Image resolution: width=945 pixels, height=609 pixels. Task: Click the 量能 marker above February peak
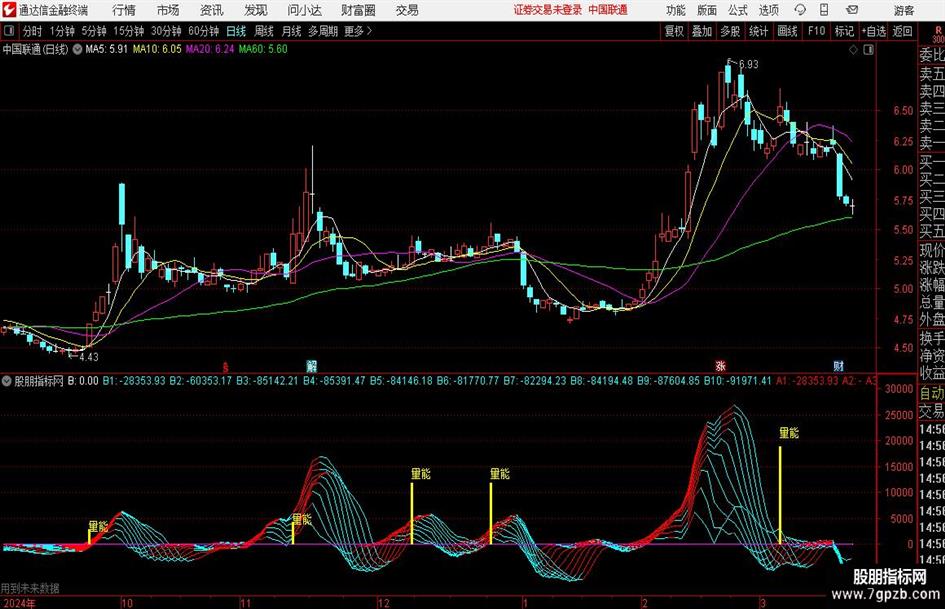[x=789, y=433]
